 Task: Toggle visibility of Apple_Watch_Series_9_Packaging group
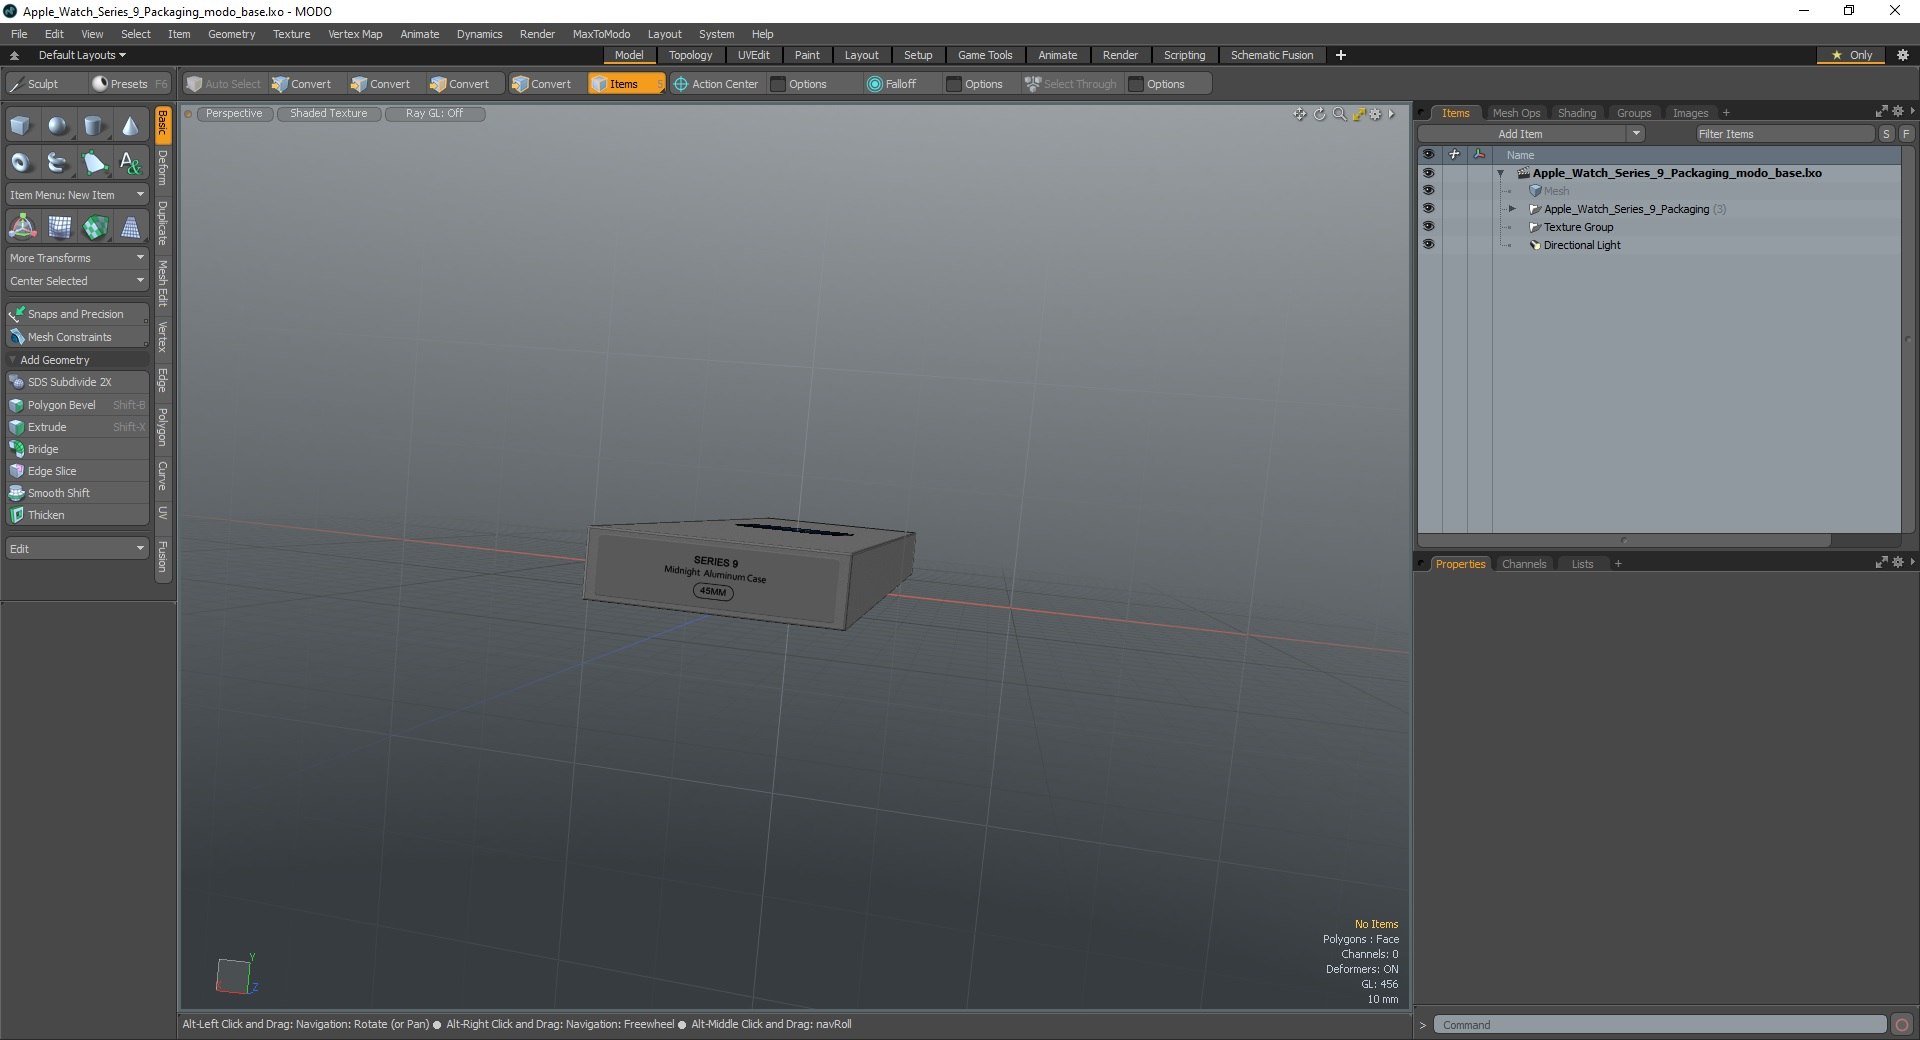[1428, 208]
